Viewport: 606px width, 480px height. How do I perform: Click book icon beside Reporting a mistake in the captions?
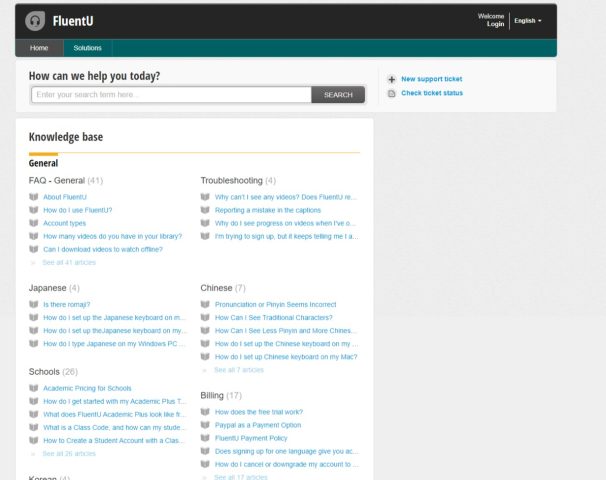[x=205, y=210]
